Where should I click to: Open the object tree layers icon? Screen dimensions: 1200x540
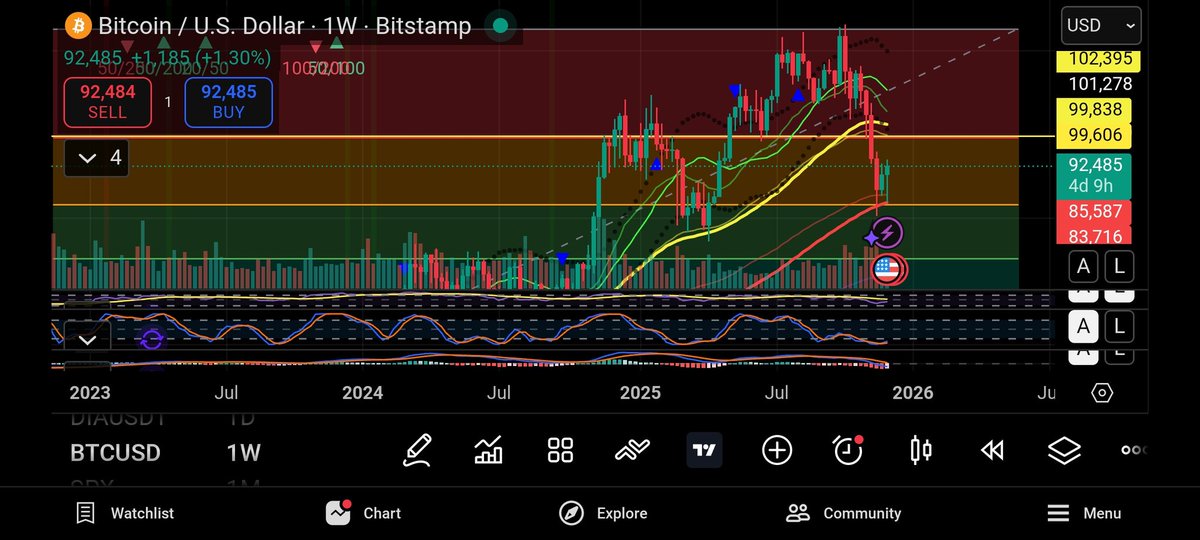1064,451
